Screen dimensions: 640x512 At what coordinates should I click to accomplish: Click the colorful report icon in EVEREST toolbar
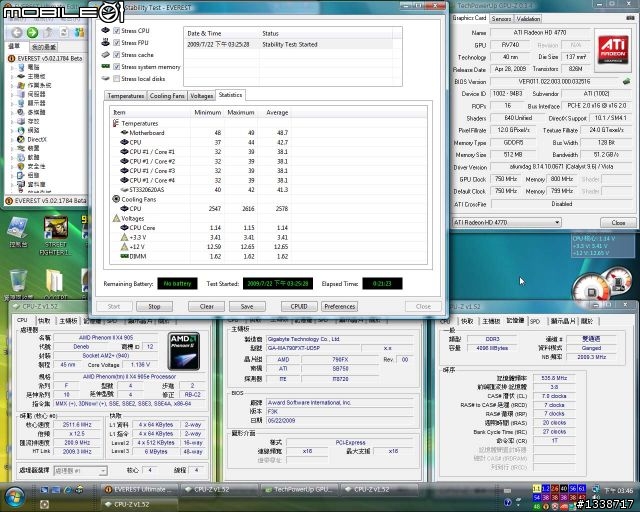80,33
